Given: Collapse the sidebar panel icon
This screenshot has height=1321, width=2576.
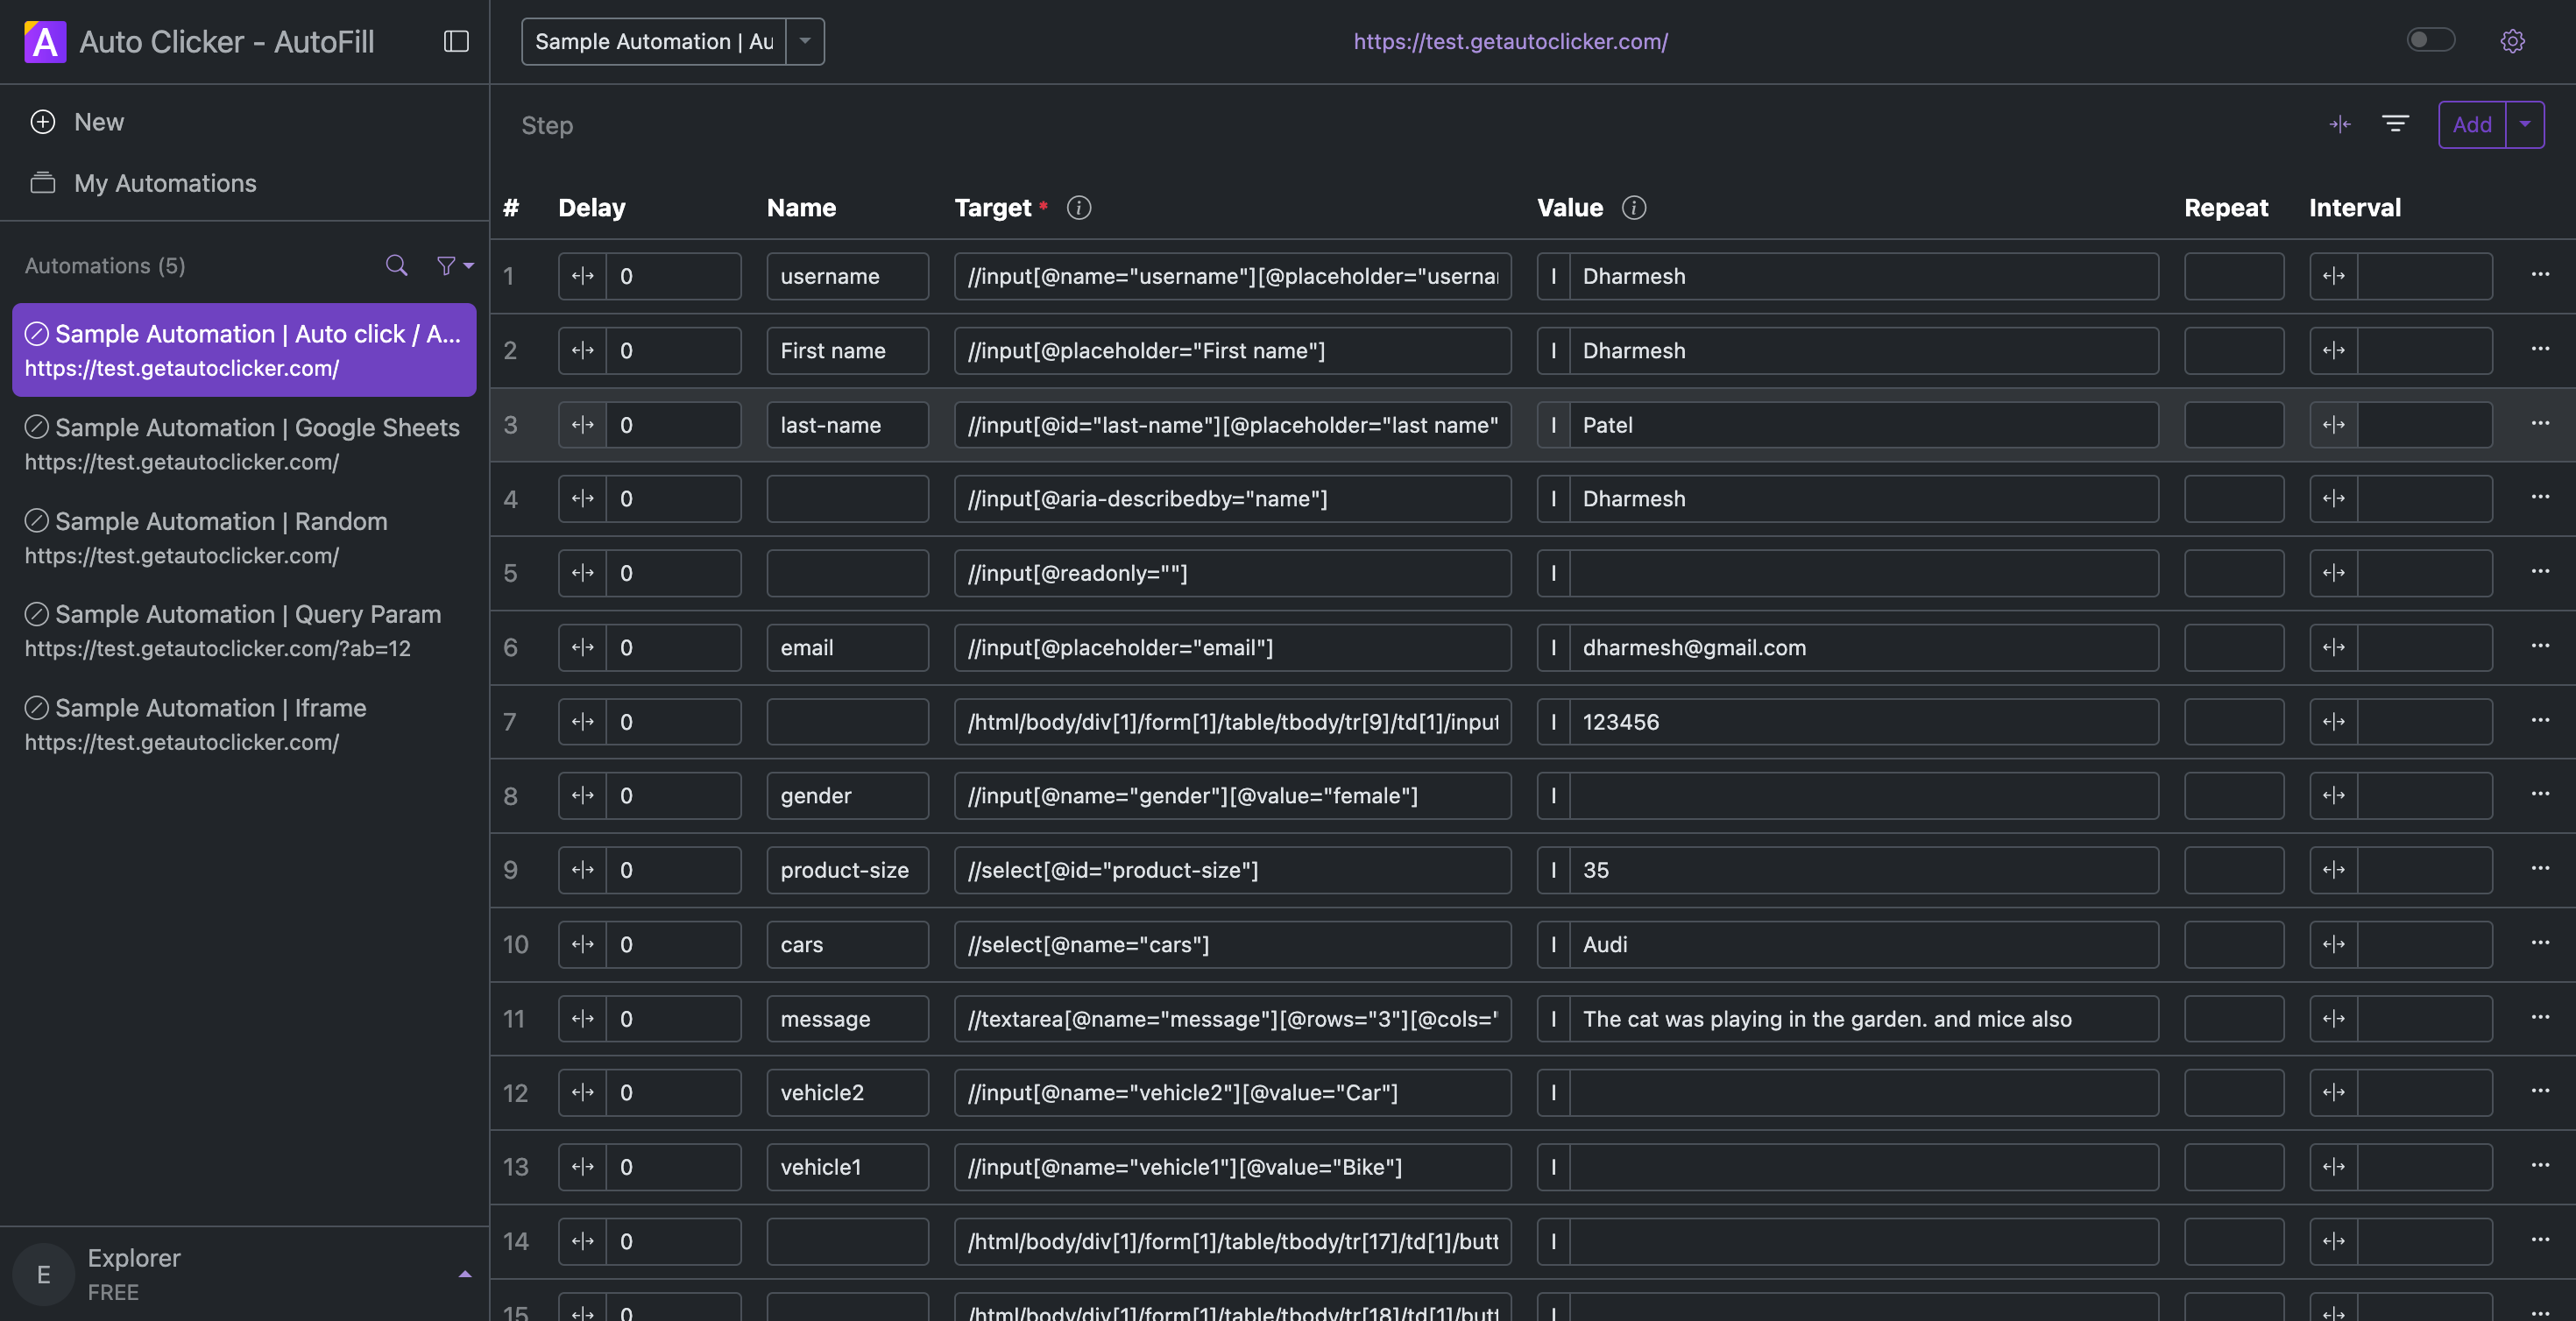Looking at the screenshot, I should point(456,41).
